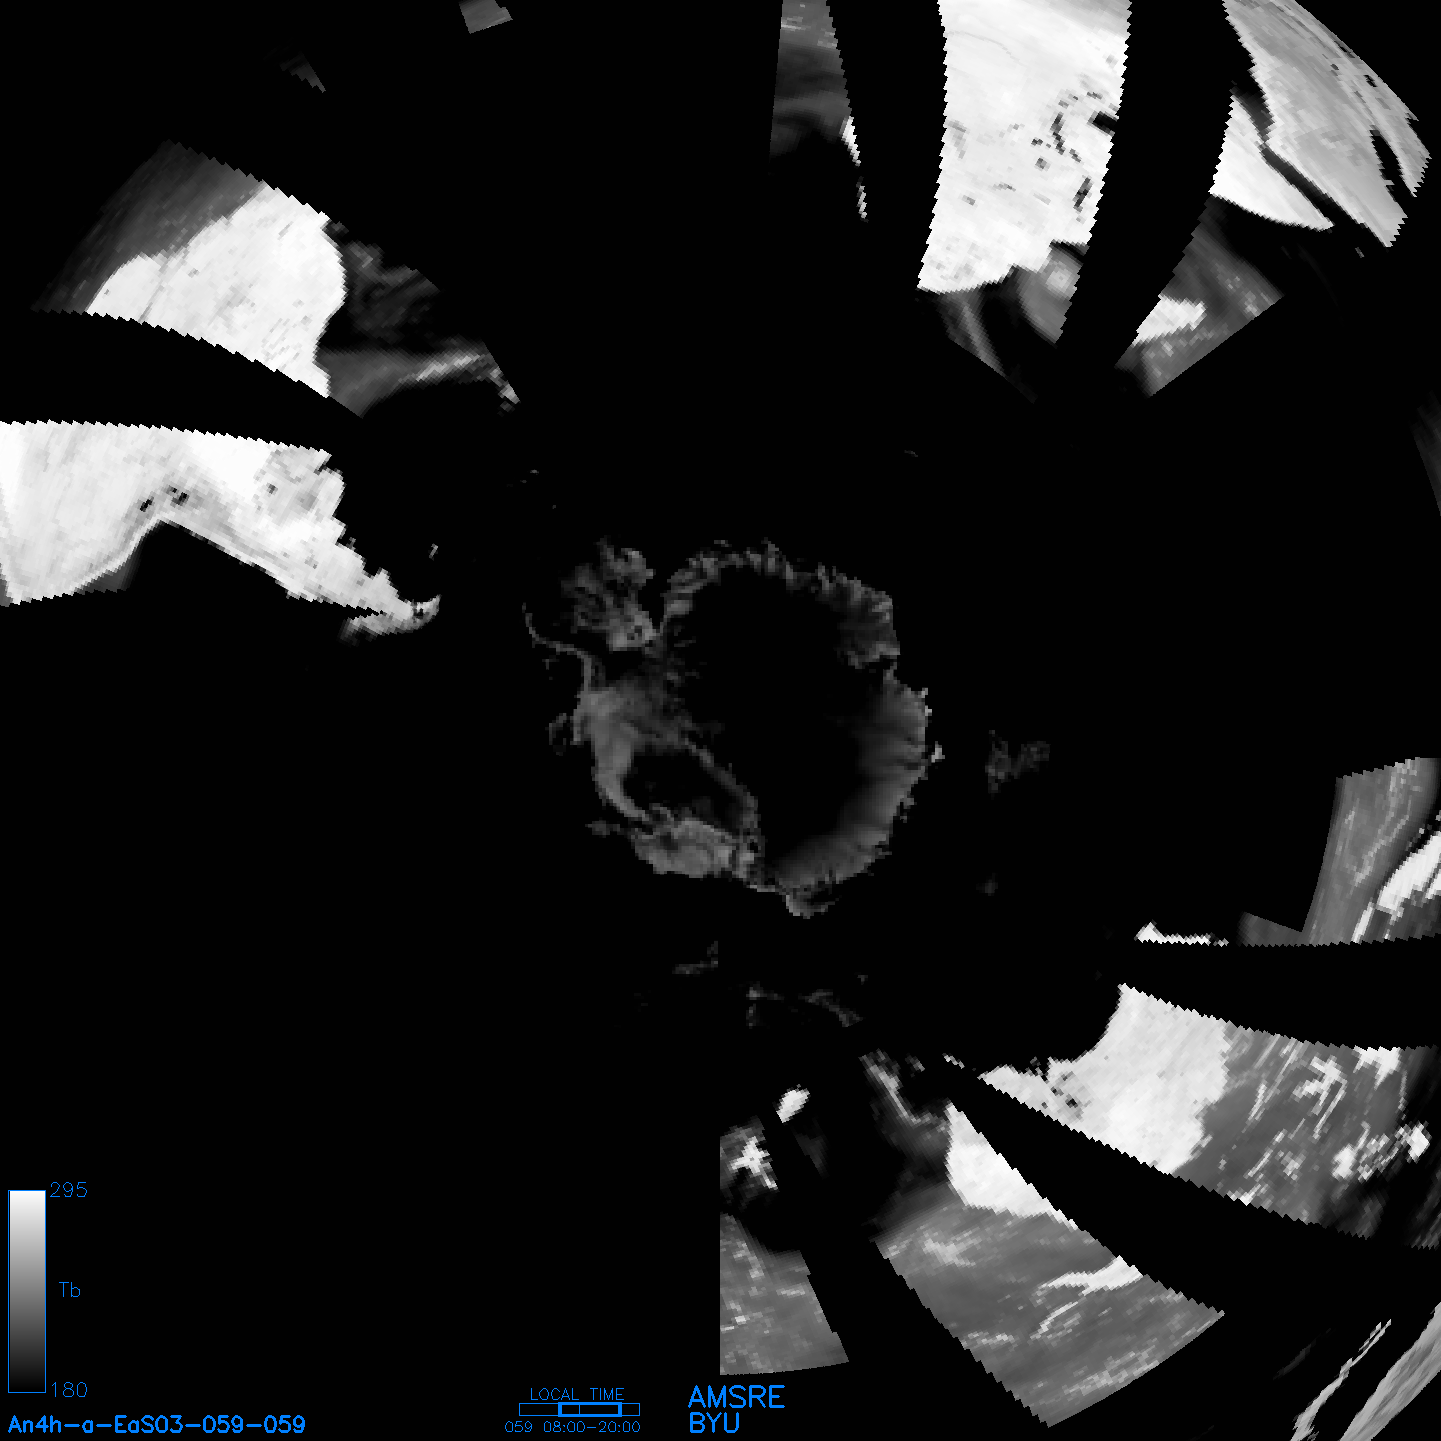
Task: Select the An4h-a-EaS03-059-059 image identifier text
Action: click(x=157, y=1425)
